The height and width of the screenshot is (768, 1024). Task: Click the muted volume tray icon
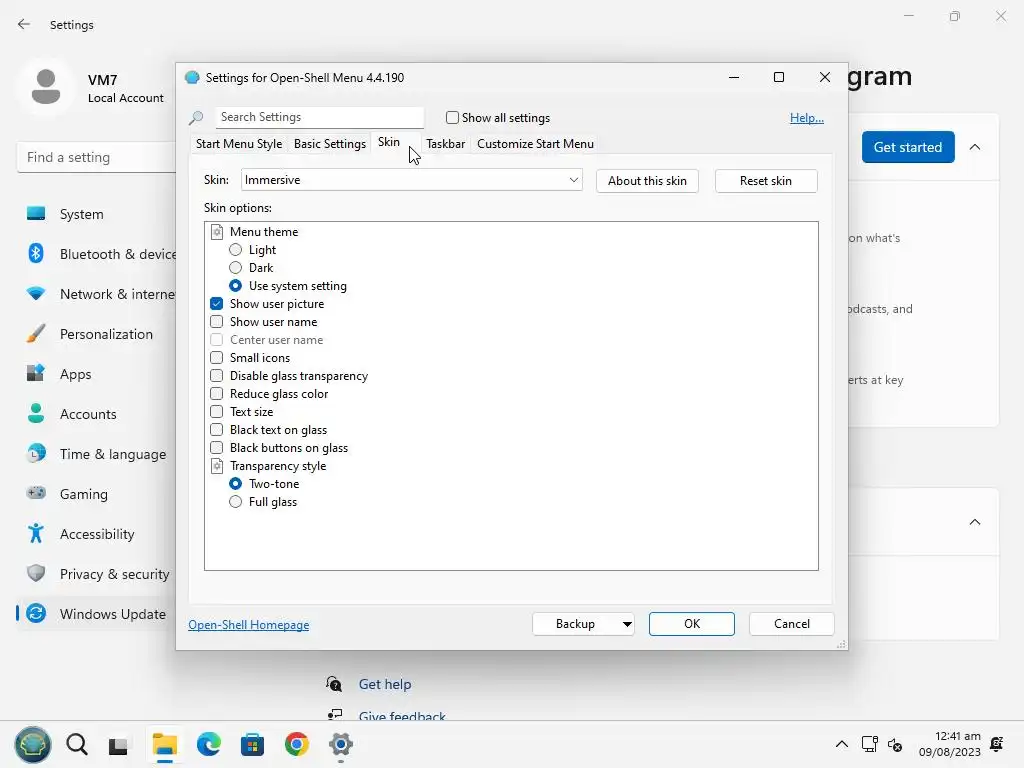click(x=895, y=744)
